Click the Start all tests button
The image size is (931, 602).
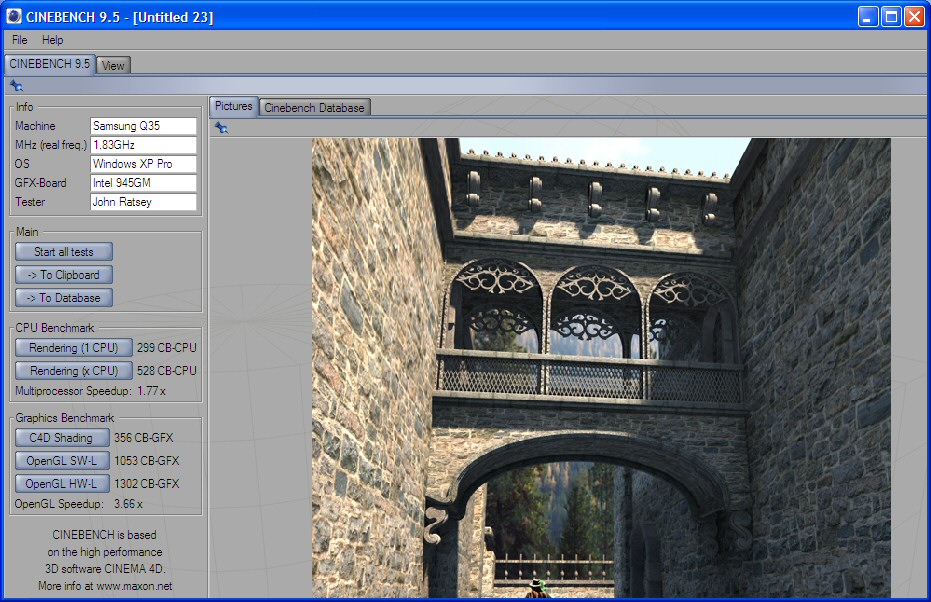(x=64, y=252)
